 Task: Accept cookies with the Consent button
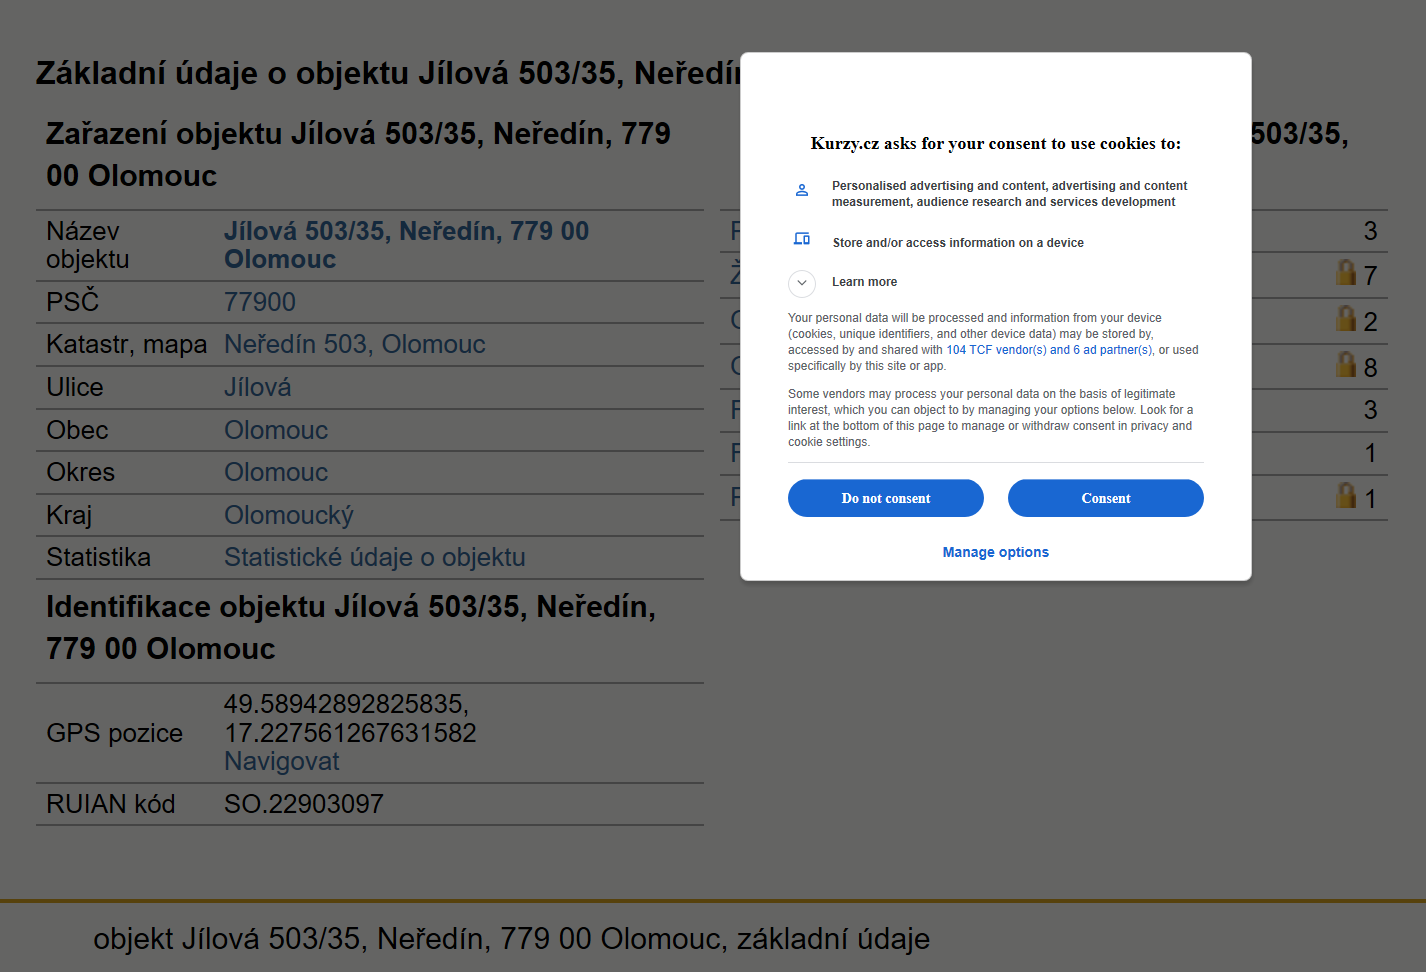click(1106, 498)
